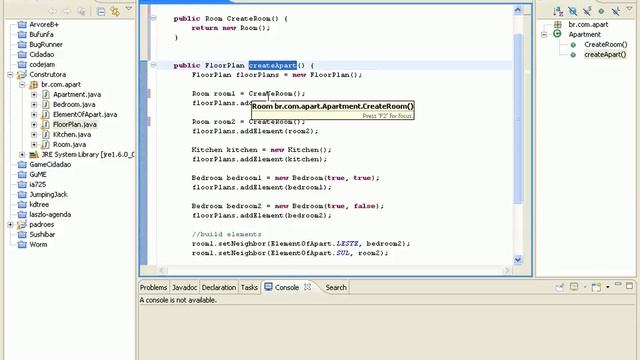Select br.com.apart package in Outline

588,24
